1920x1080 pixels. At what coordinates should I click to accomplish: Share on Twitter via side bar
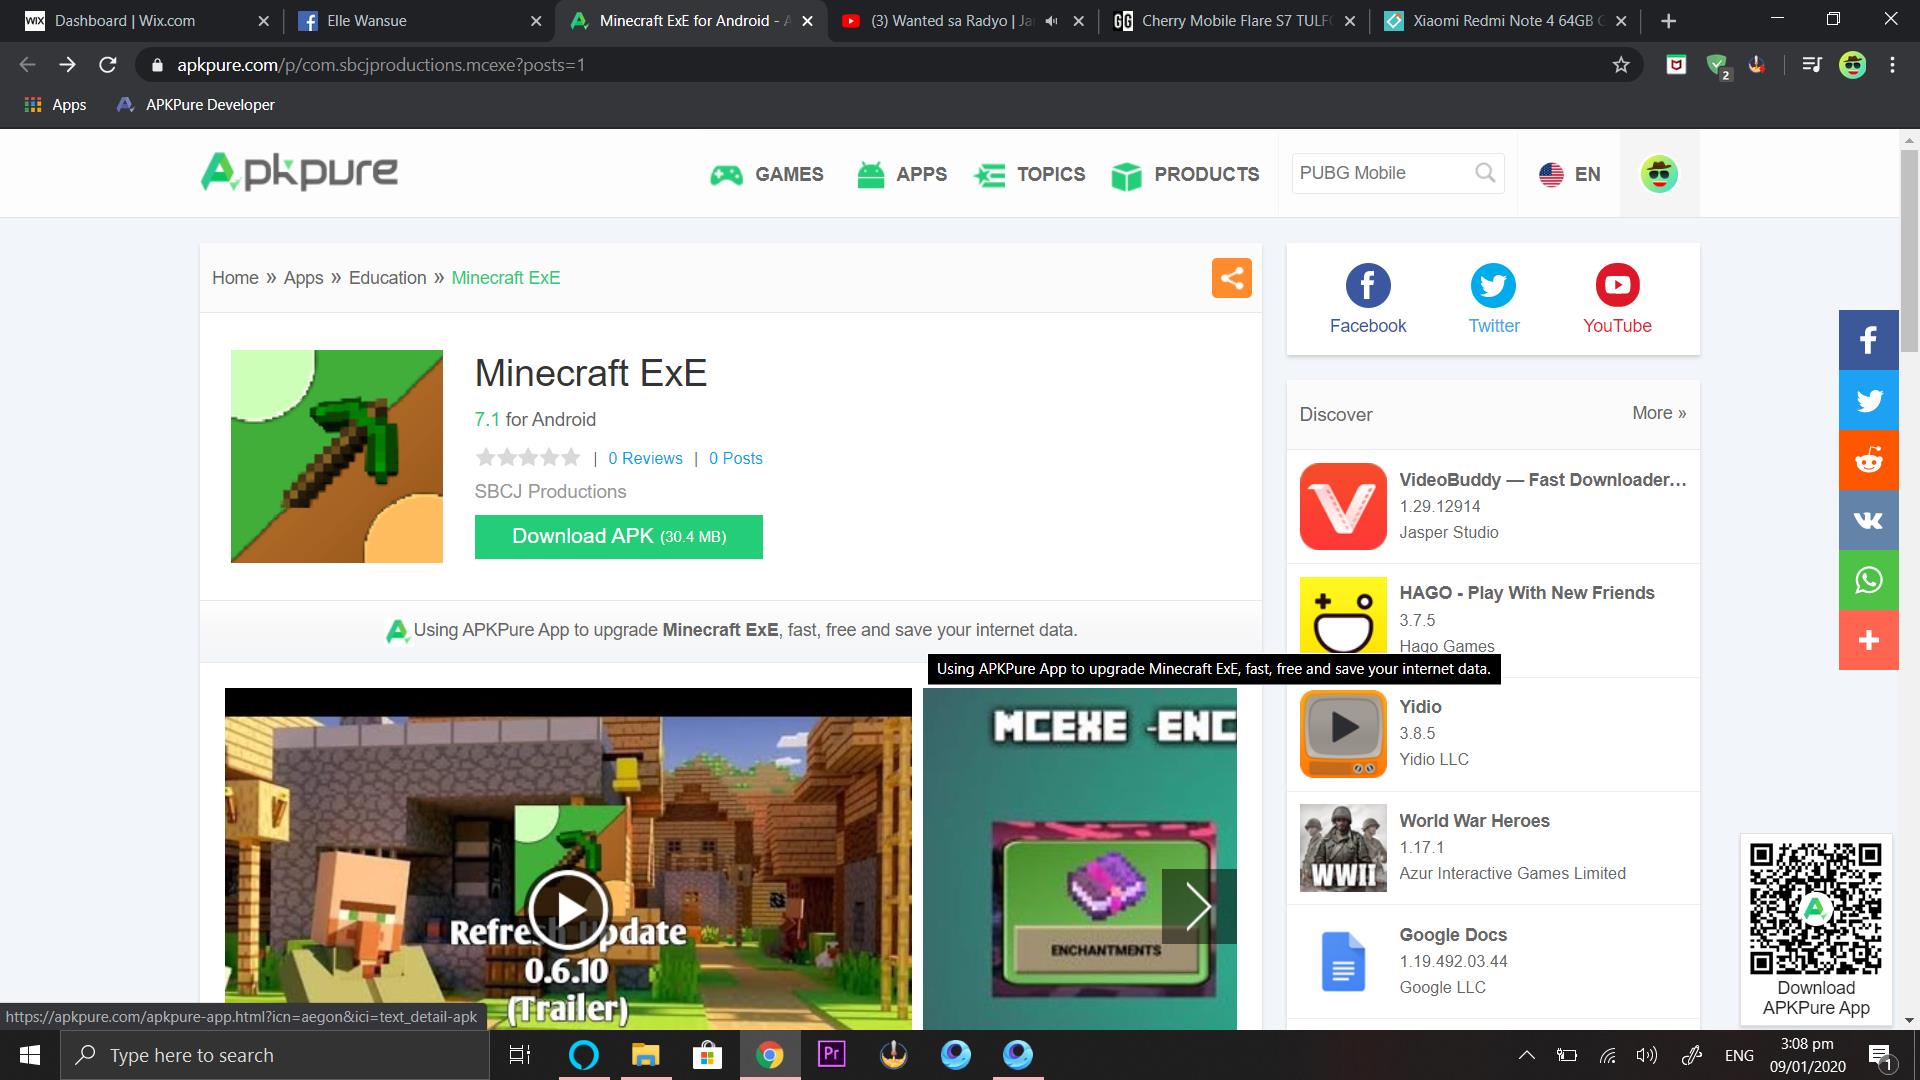(1868, 400)
